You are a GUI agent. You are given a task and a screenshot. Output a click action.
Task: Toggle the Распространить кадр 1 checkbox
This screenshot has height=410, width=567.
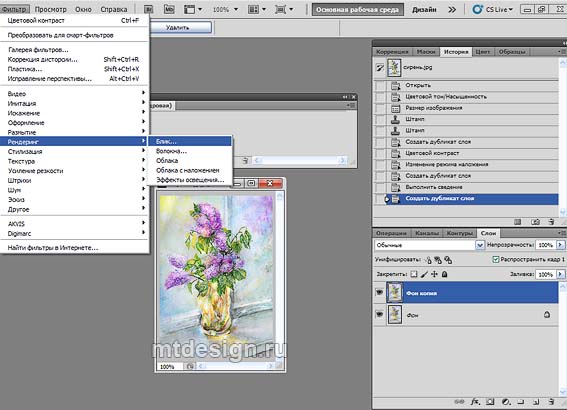496,259
